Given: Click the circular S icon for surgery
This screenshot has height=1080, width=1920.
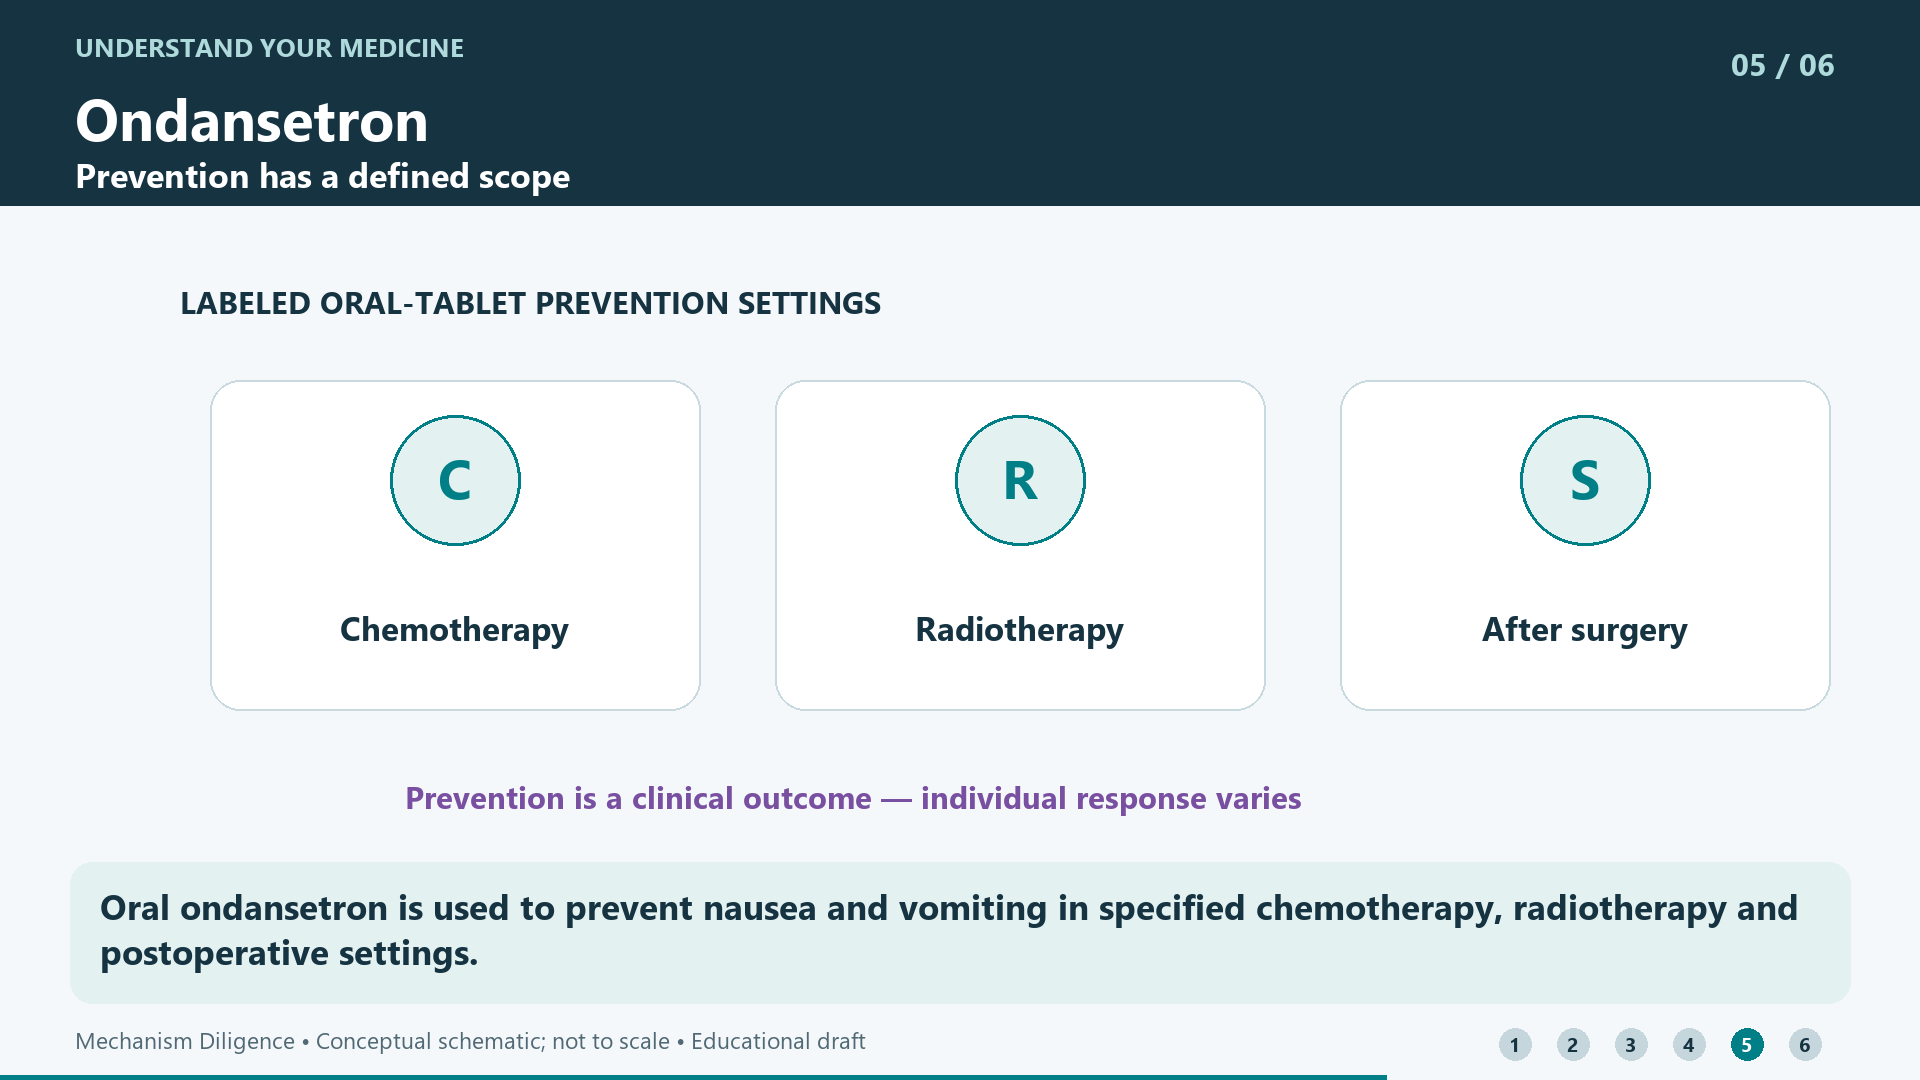Looking at the screenshot, I should pyautogui.click(x=1585, y=480).
